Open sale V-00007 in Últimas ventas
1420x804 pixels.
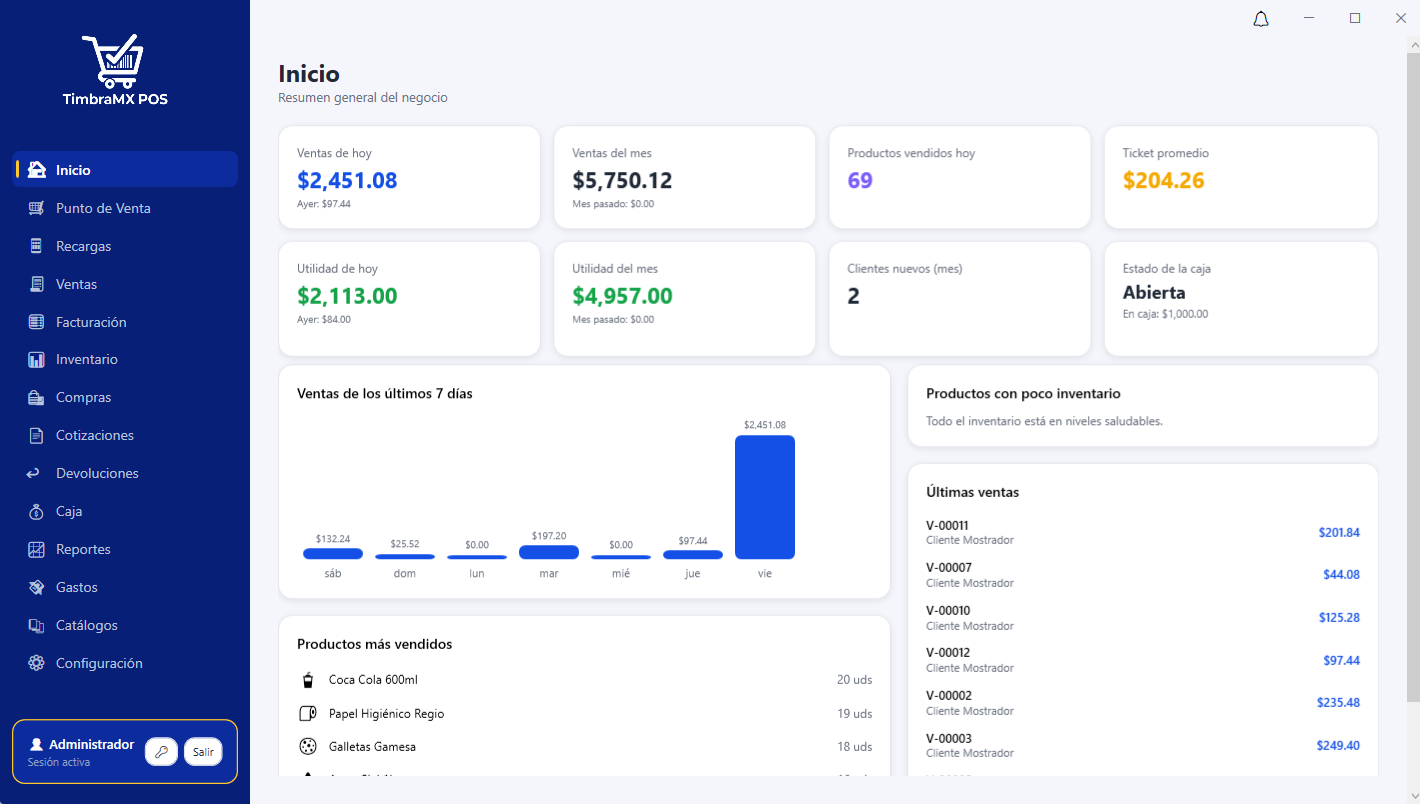1143,575
